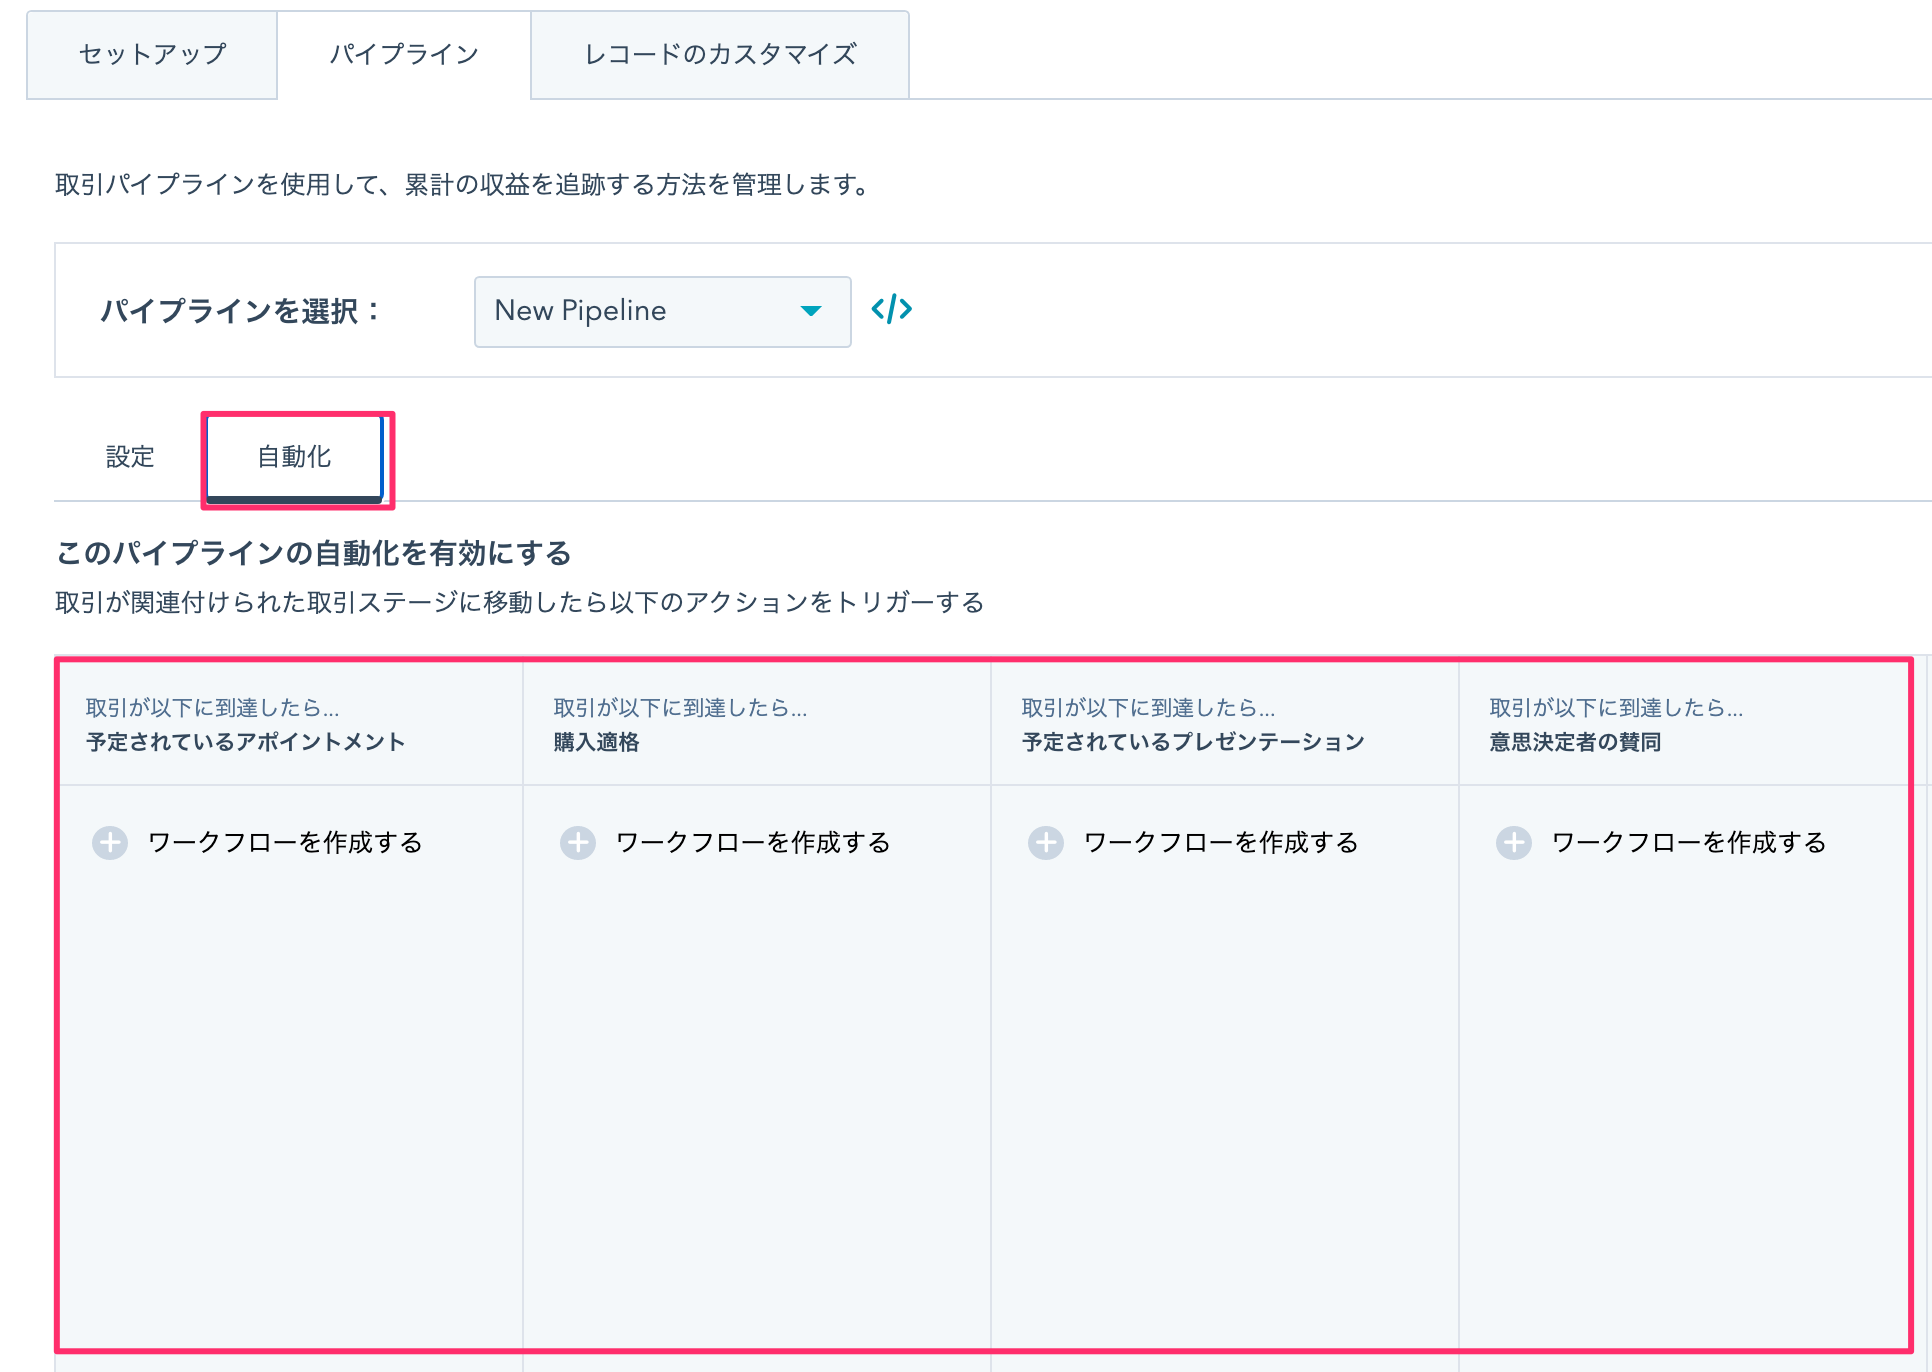Create workflow for 予定されているアポイントメント stage
This screenshot has width=1932, height=1372.
(285, 842)
